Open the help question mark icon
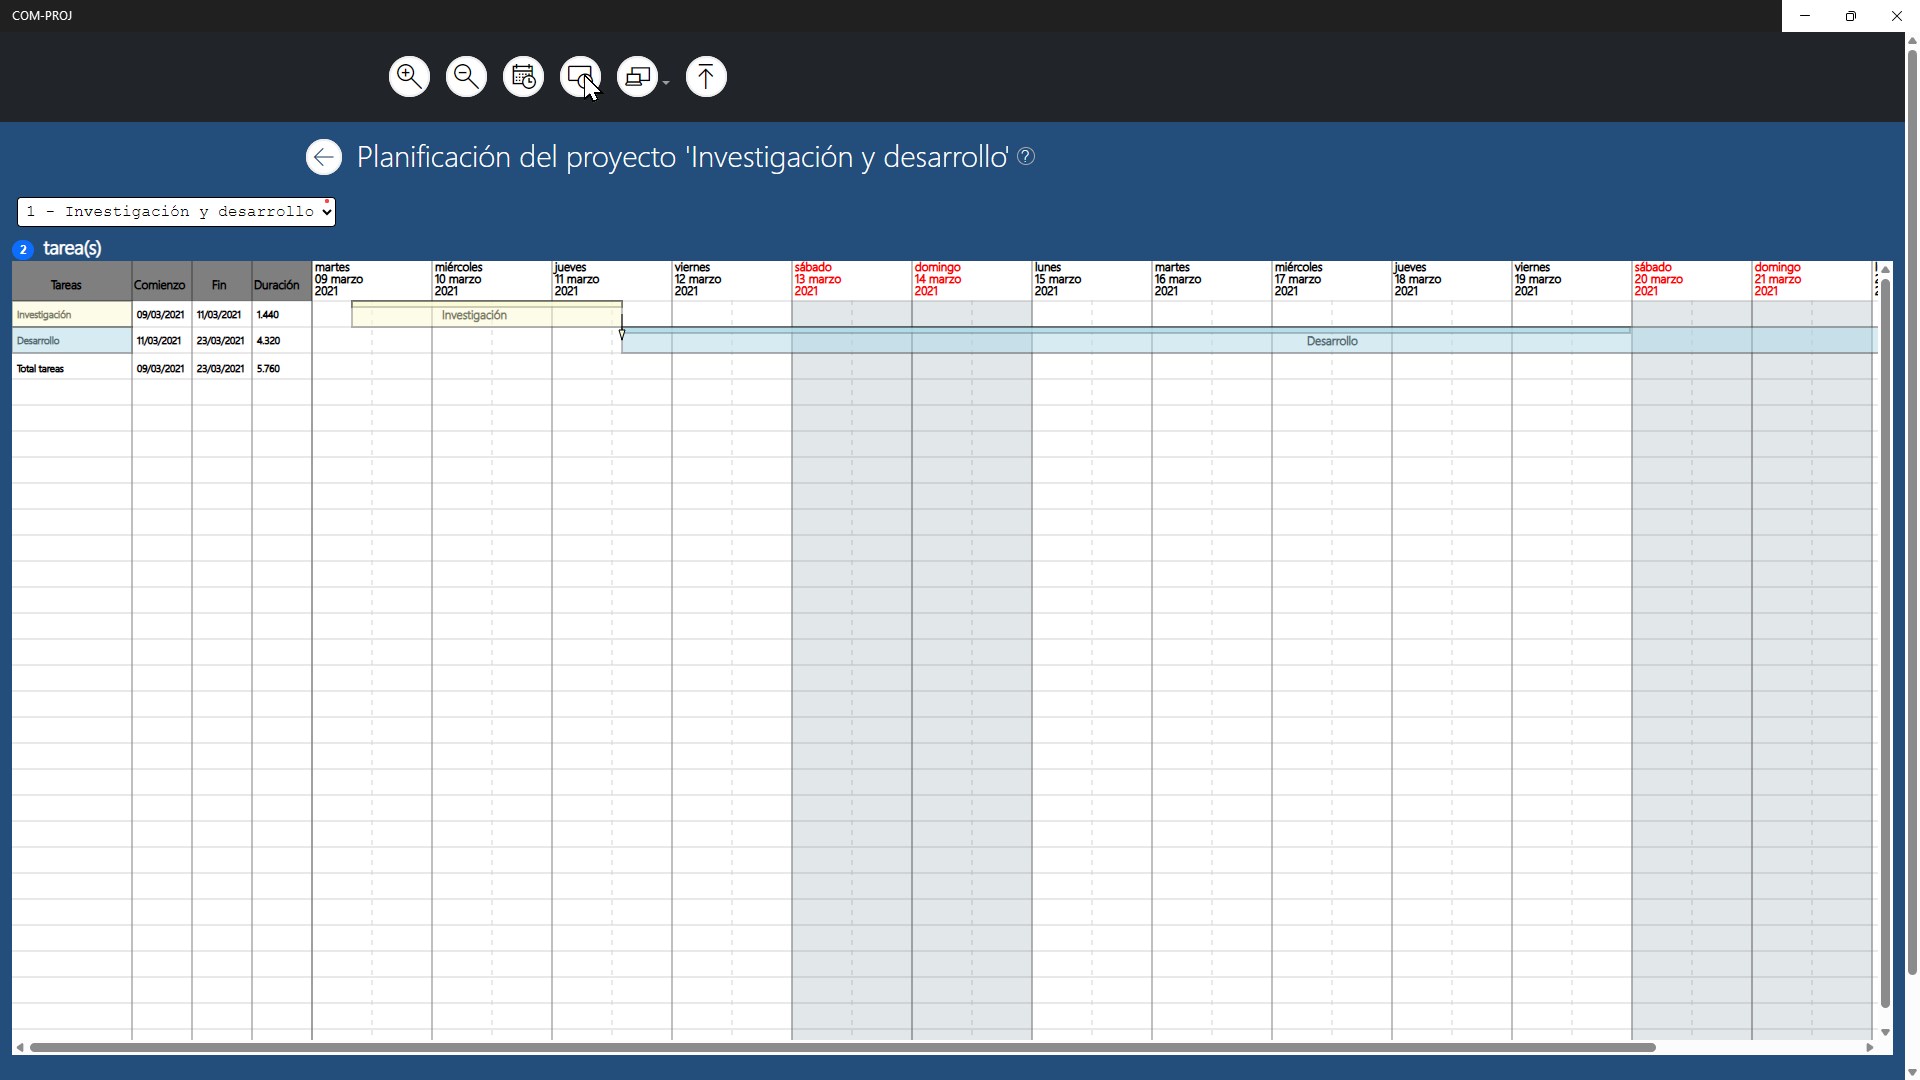Screen dimensions: 1920x1080 (1026, 156)
